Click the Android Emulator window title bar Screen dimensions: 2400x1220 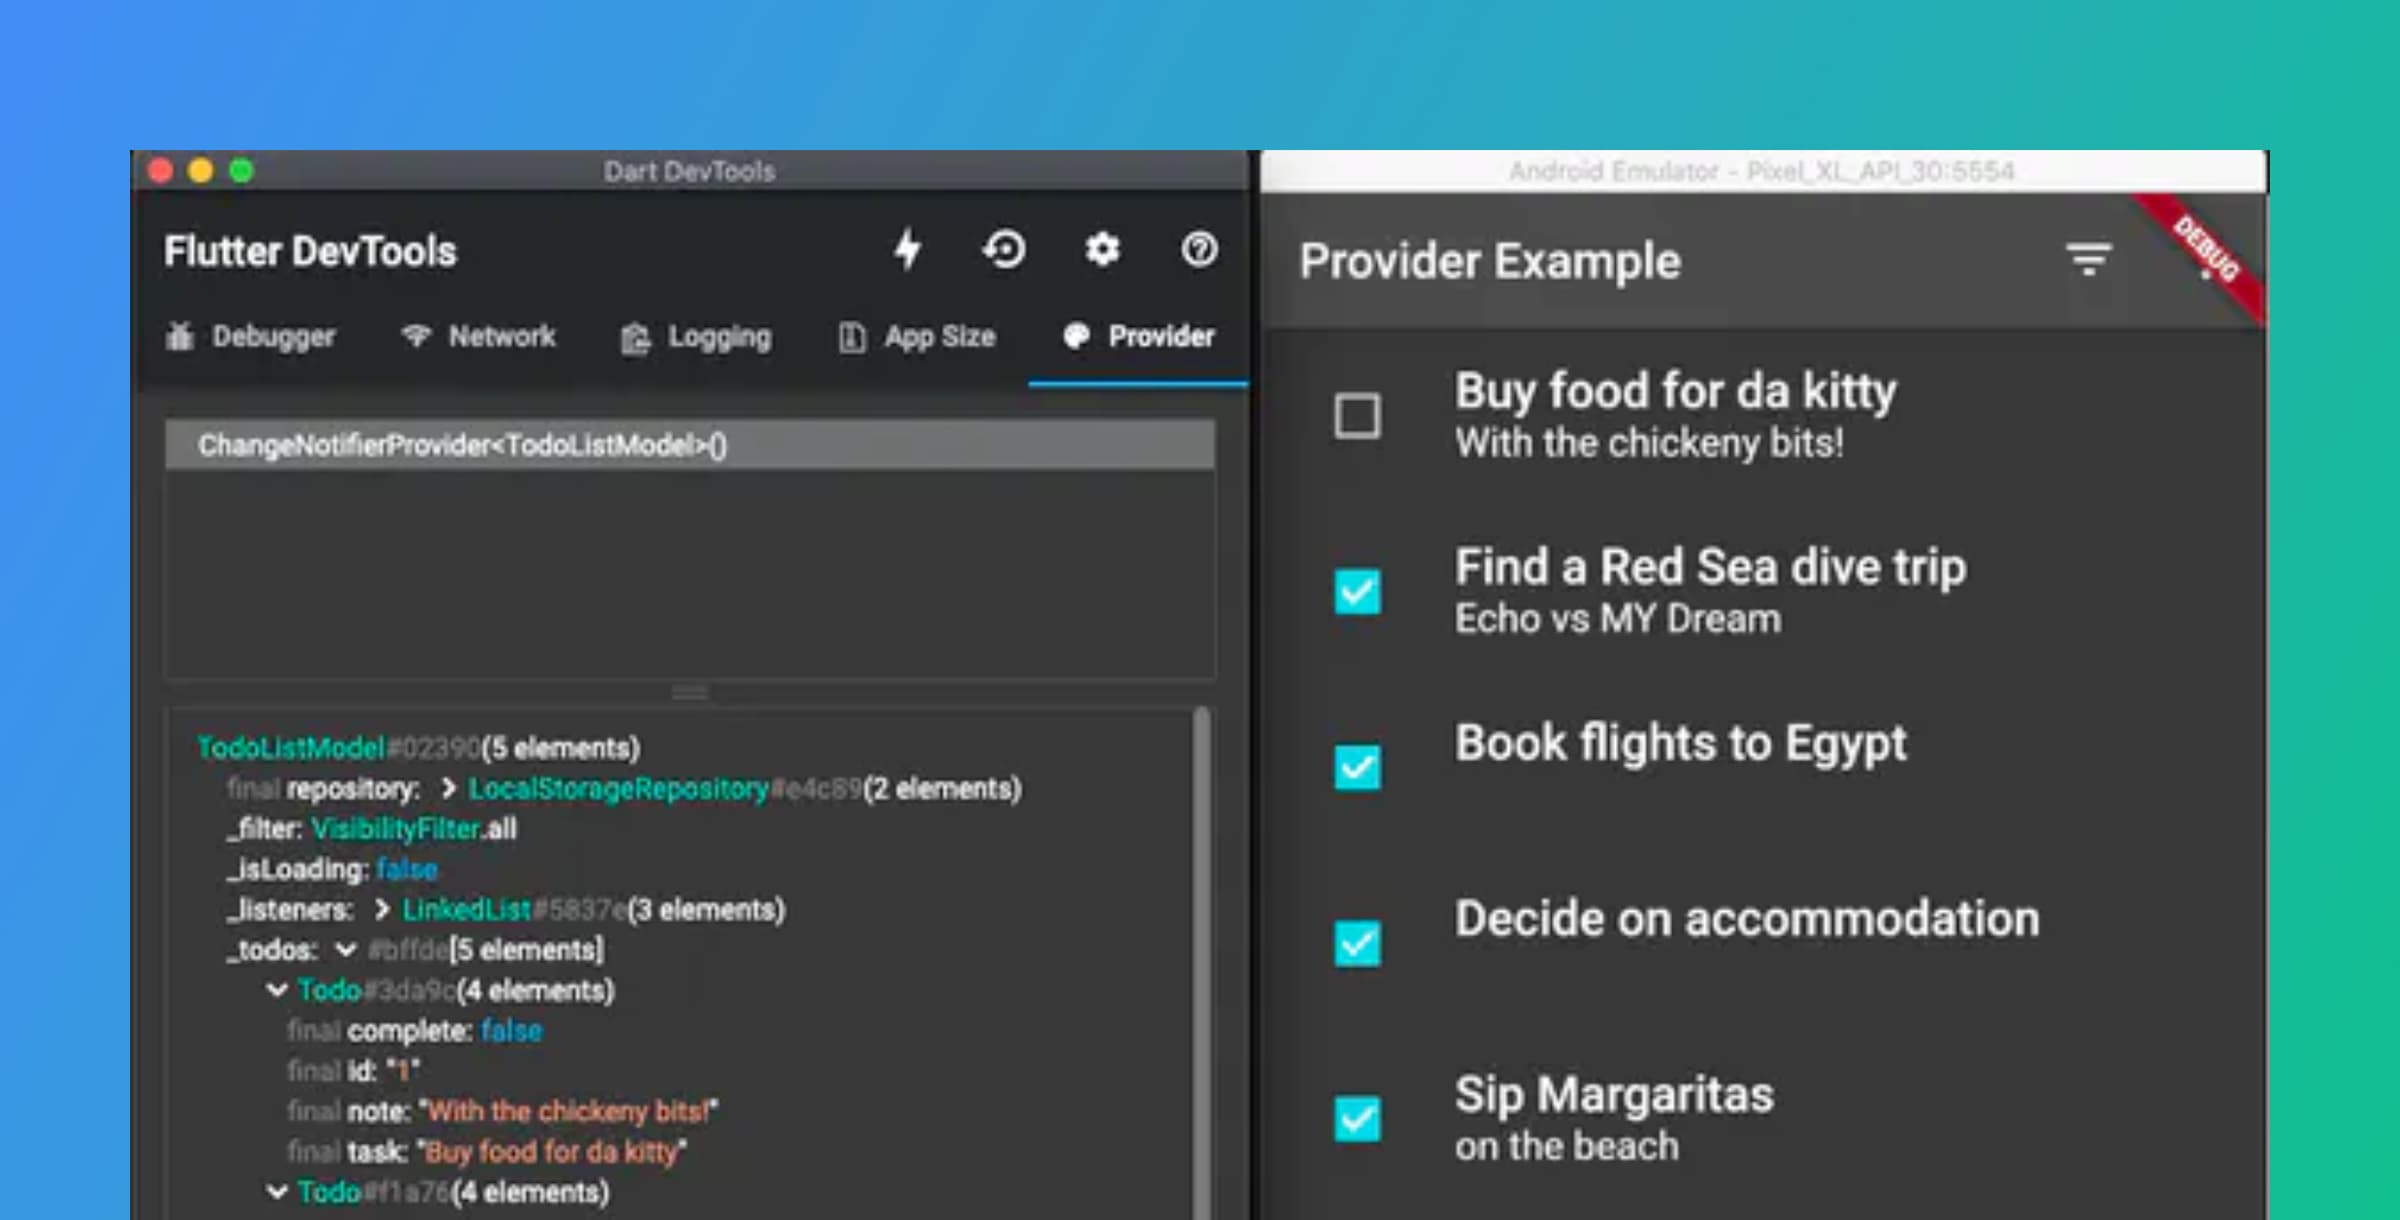pyautogui.click(x=1762, y=171)
